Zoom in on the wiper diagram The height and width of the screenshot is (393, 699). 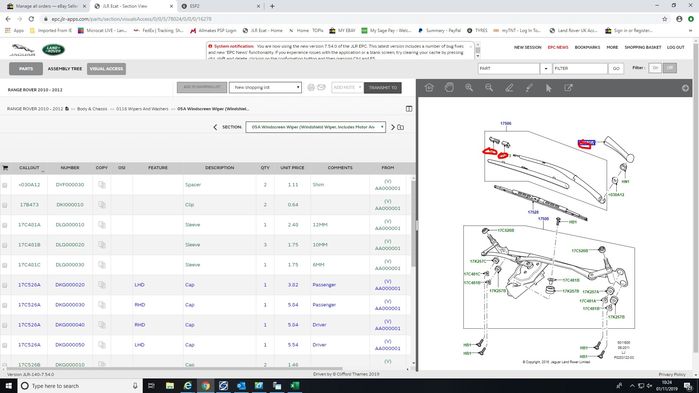[469, 88]
